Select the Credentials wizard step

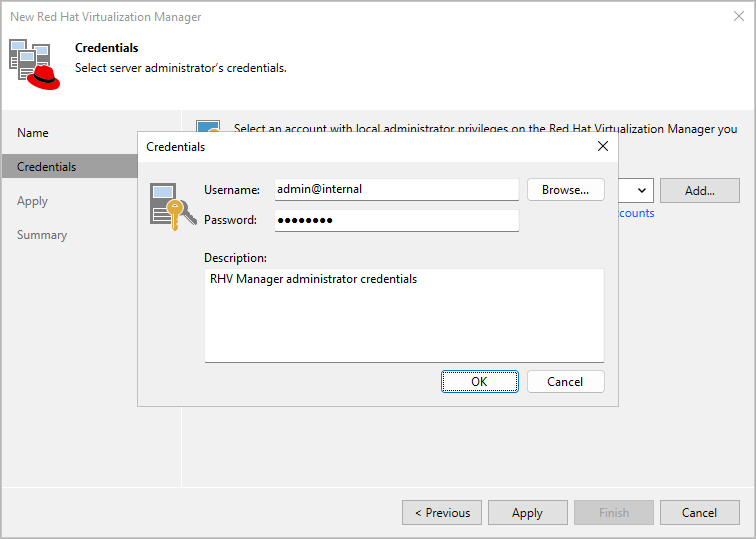[47, 167]
